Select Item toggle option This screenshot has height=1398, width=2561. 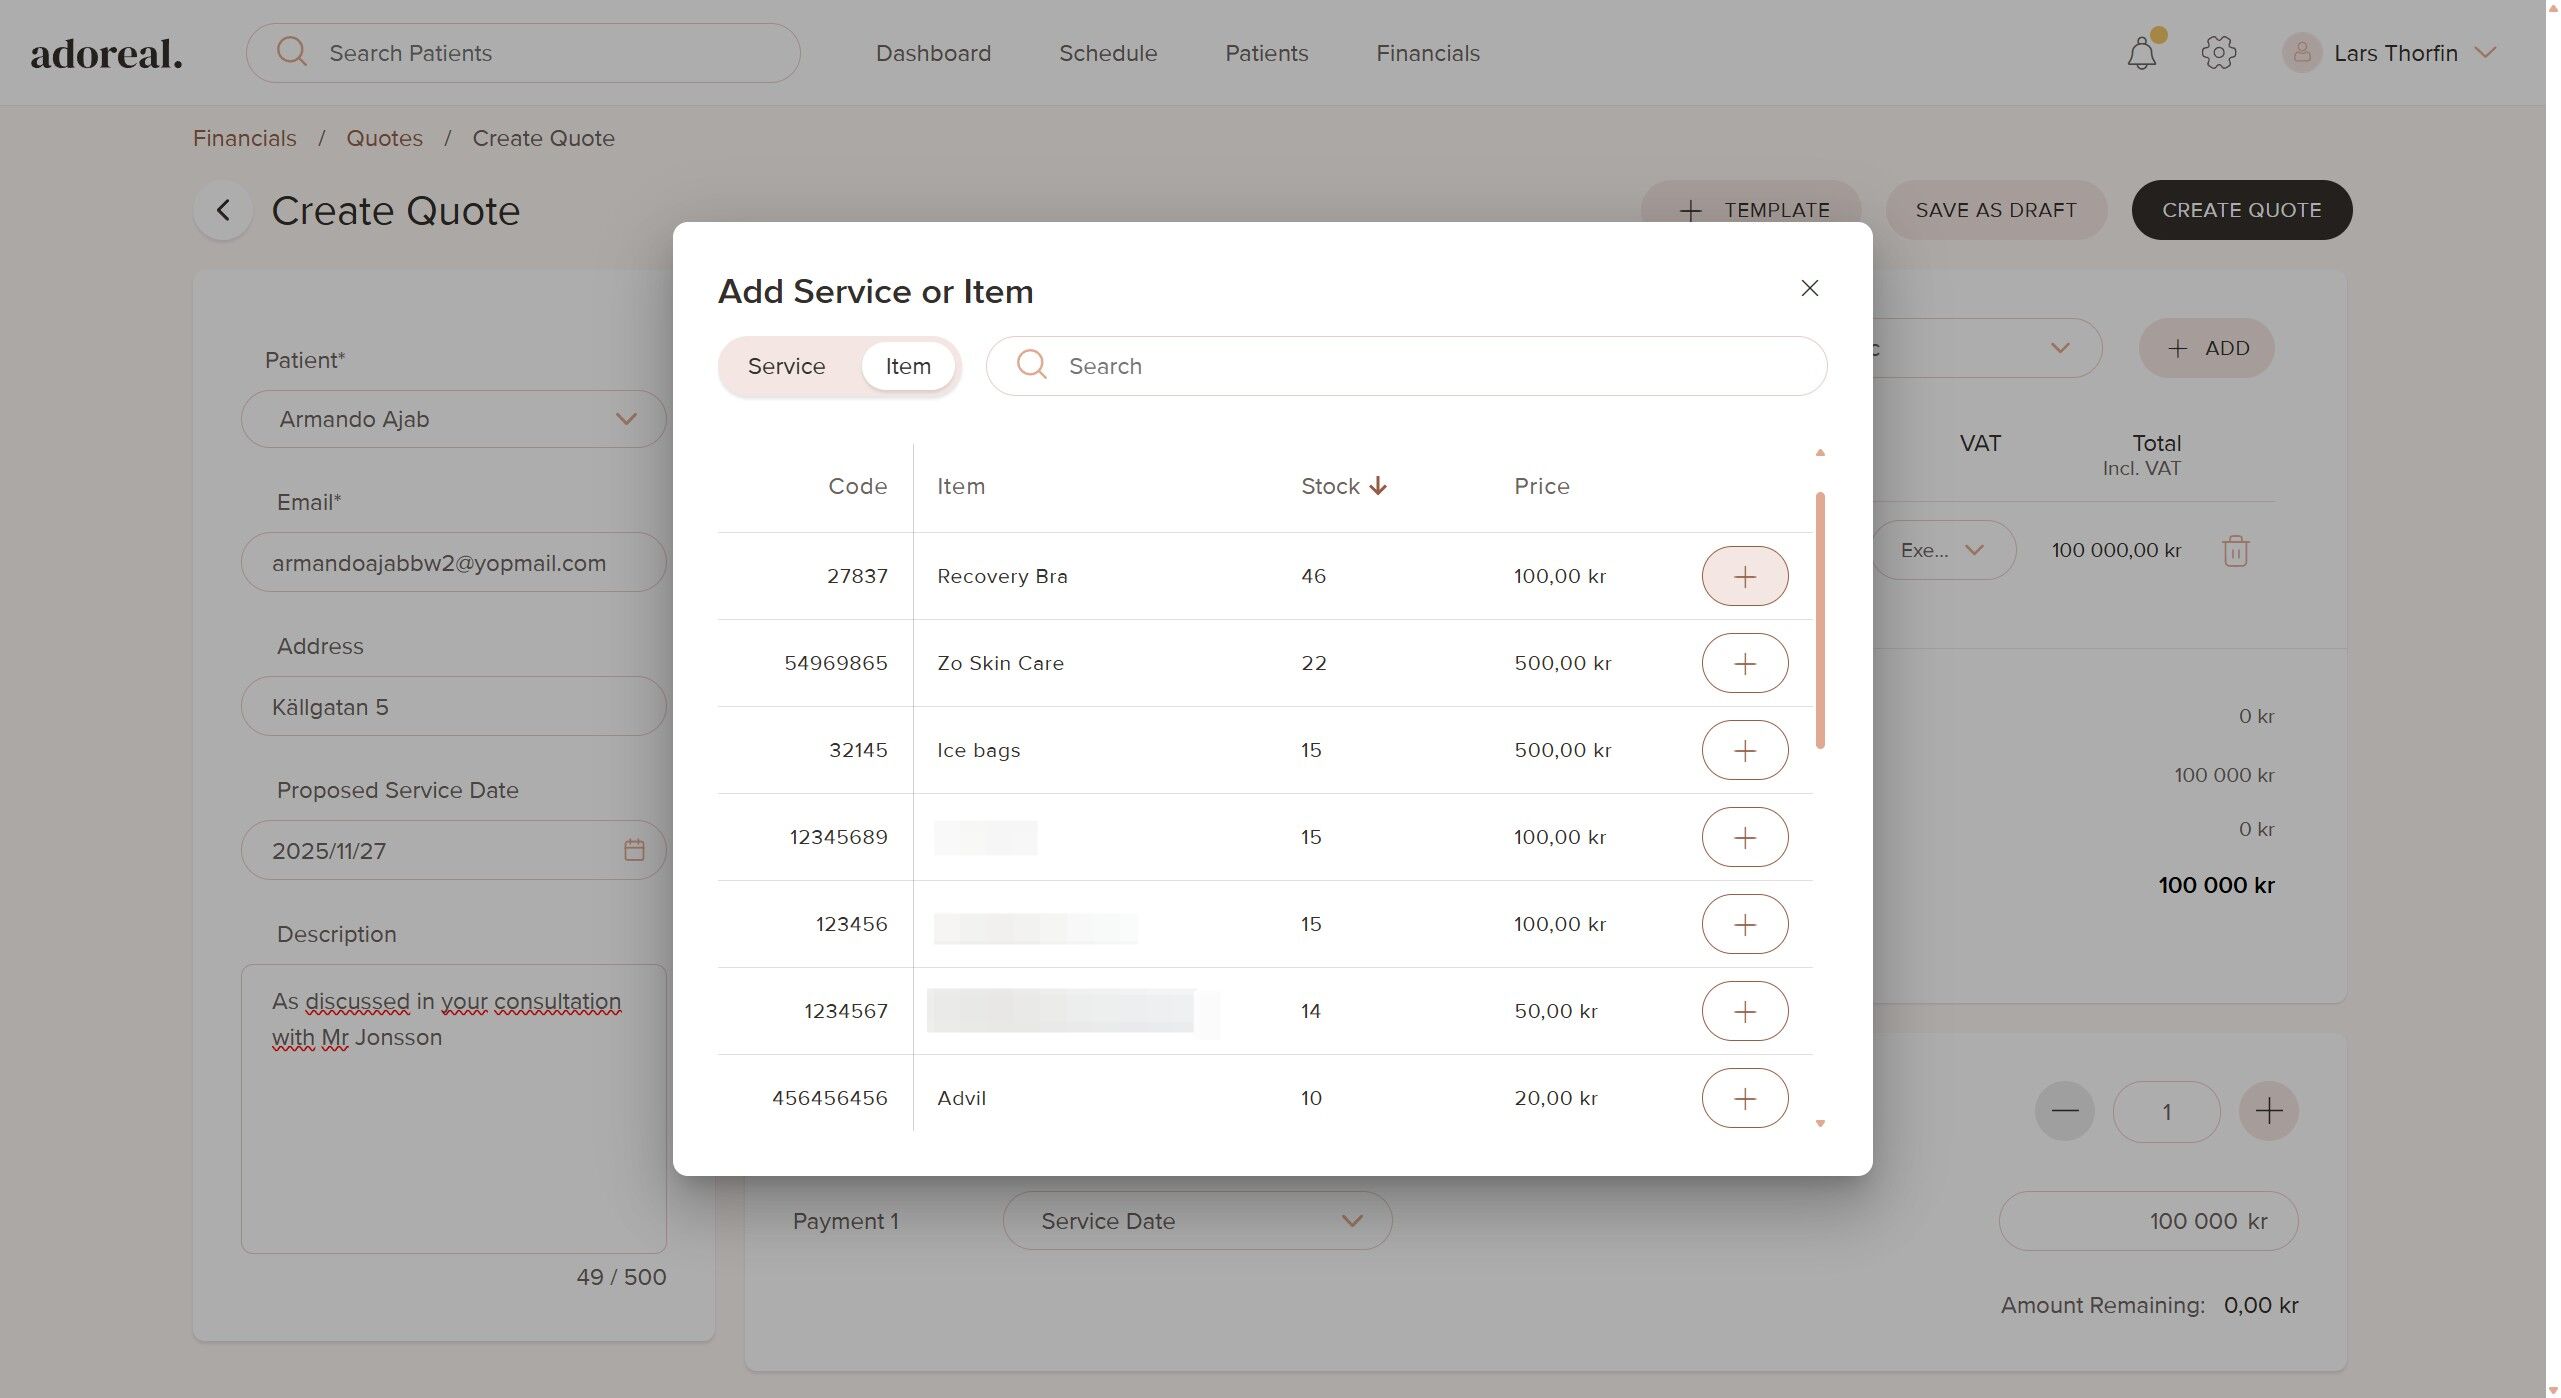(907, 366)
